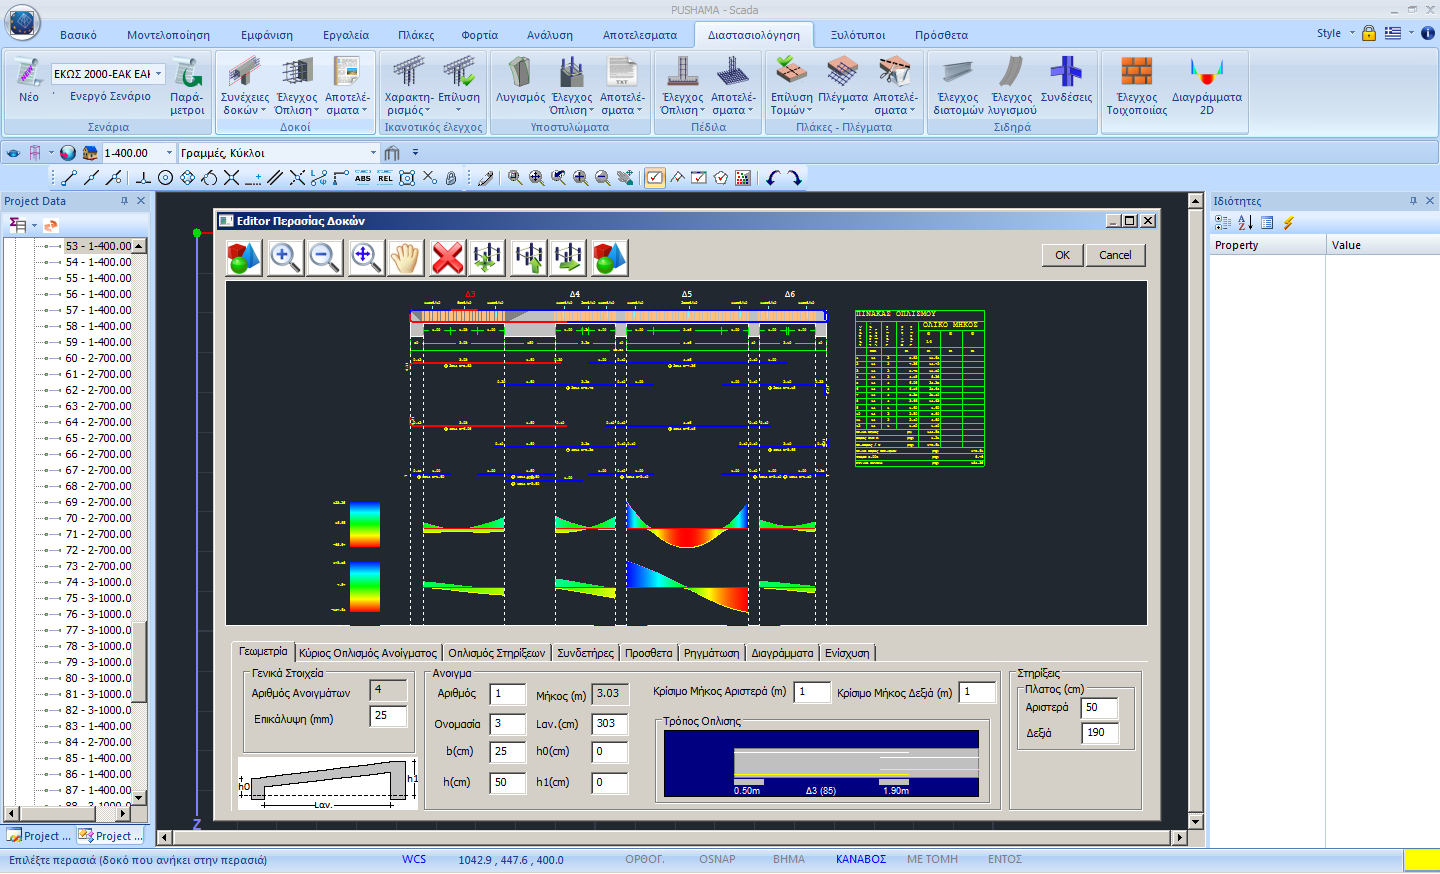Click the leftmost 3D shapes icon in the editor
Image resolution: width=1440 pixels, height=874 pixels.
click(244, 257)
